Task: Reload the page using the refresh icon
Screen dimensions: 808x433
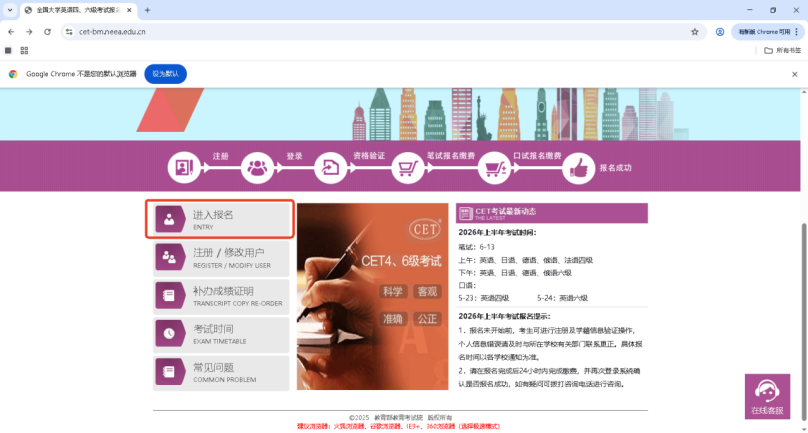Action: (47, 31)
